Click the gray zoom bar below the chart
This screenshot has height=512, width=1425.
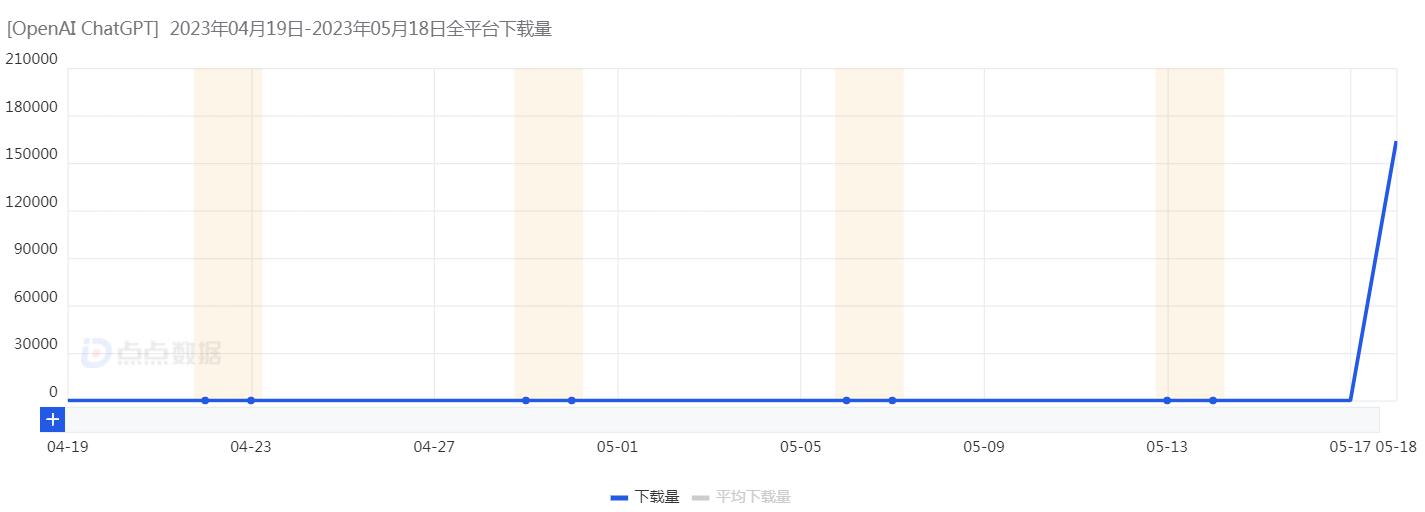[720, 420]
